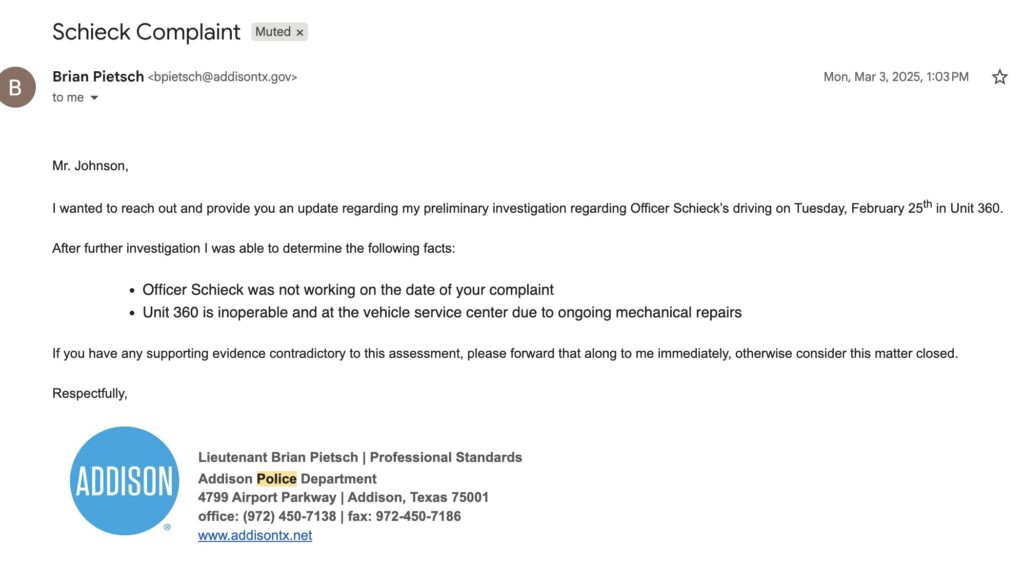Expand the "to me" recipient details arrow

(95, 98)
